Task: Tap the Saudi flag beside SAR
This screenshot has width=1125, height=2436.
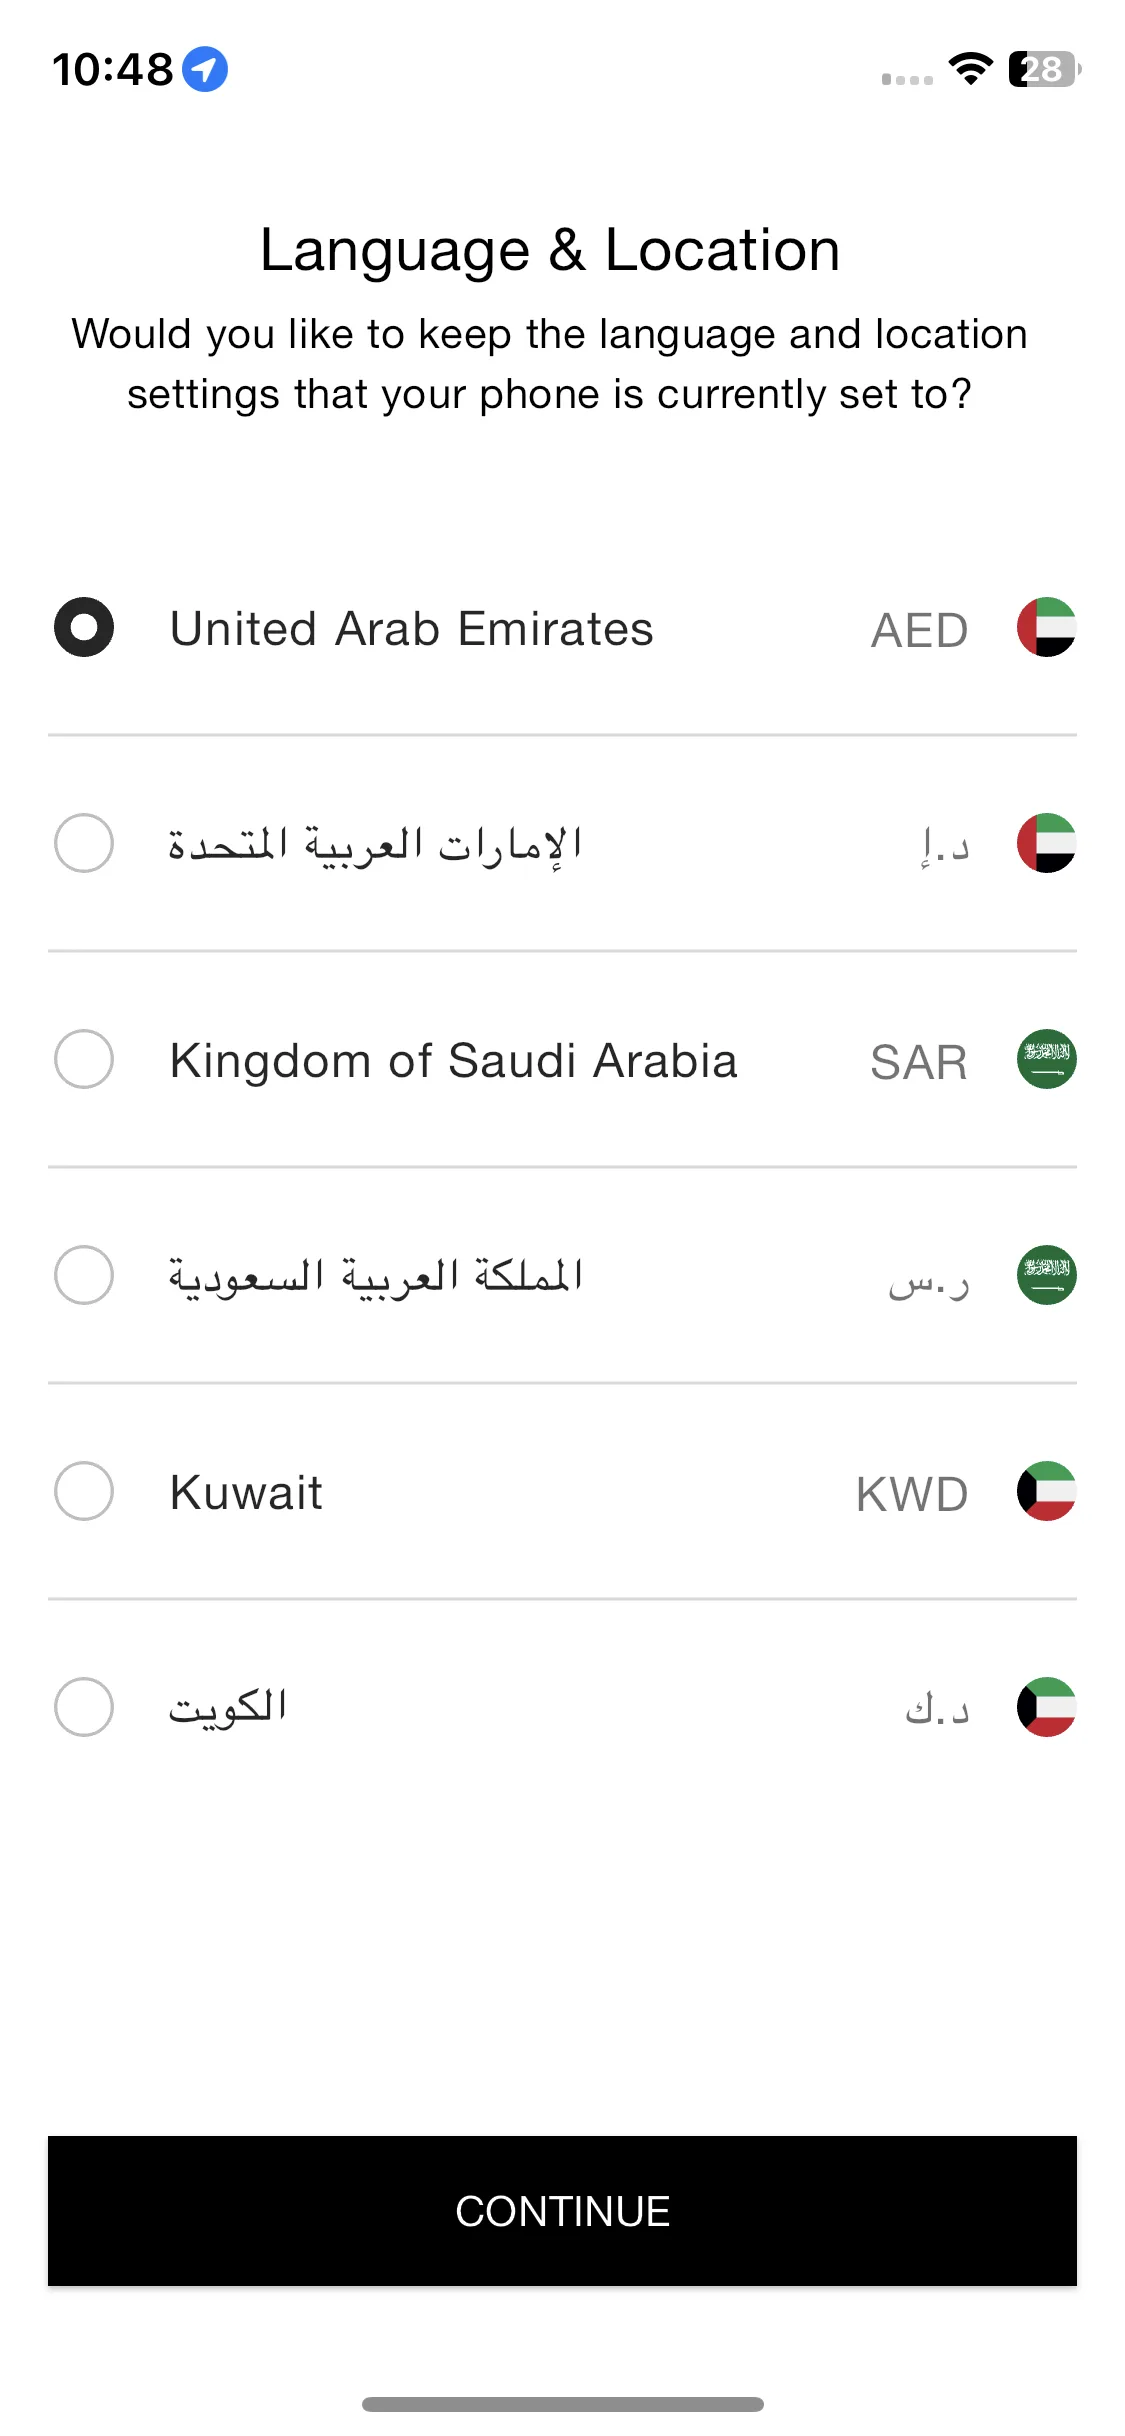Action: [1046, 1059]
